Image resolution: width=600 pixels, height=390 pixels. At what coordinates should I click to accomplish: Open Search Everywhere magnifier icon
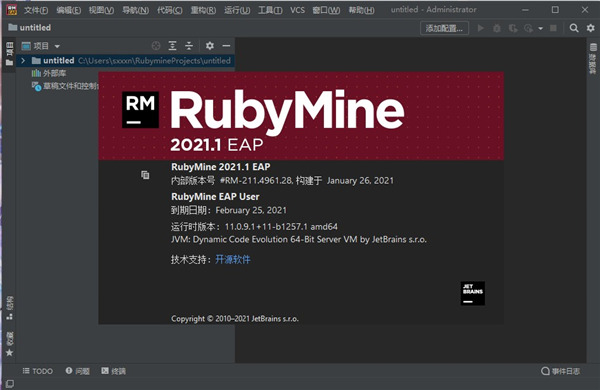point(574,28)
